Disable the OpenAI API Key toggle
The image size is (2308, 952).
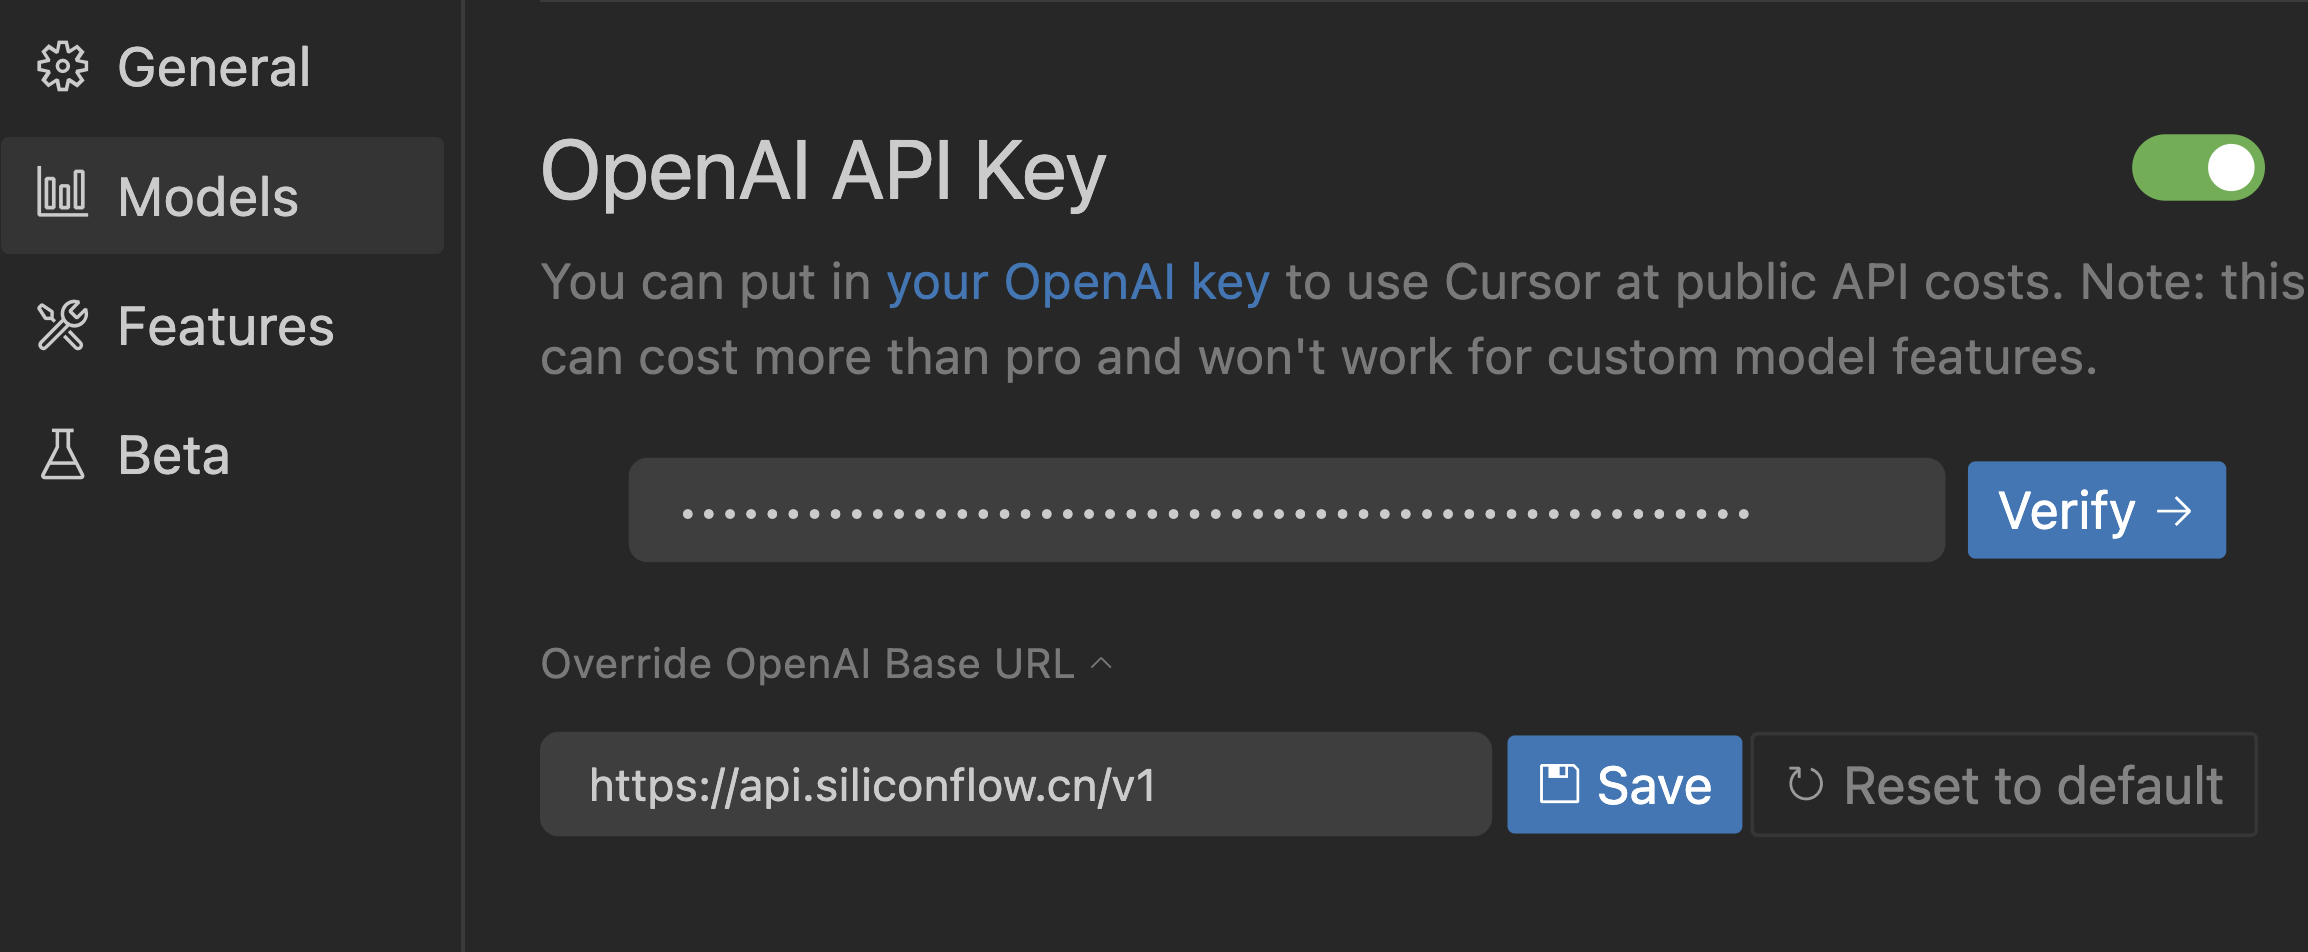point(2197,168)
